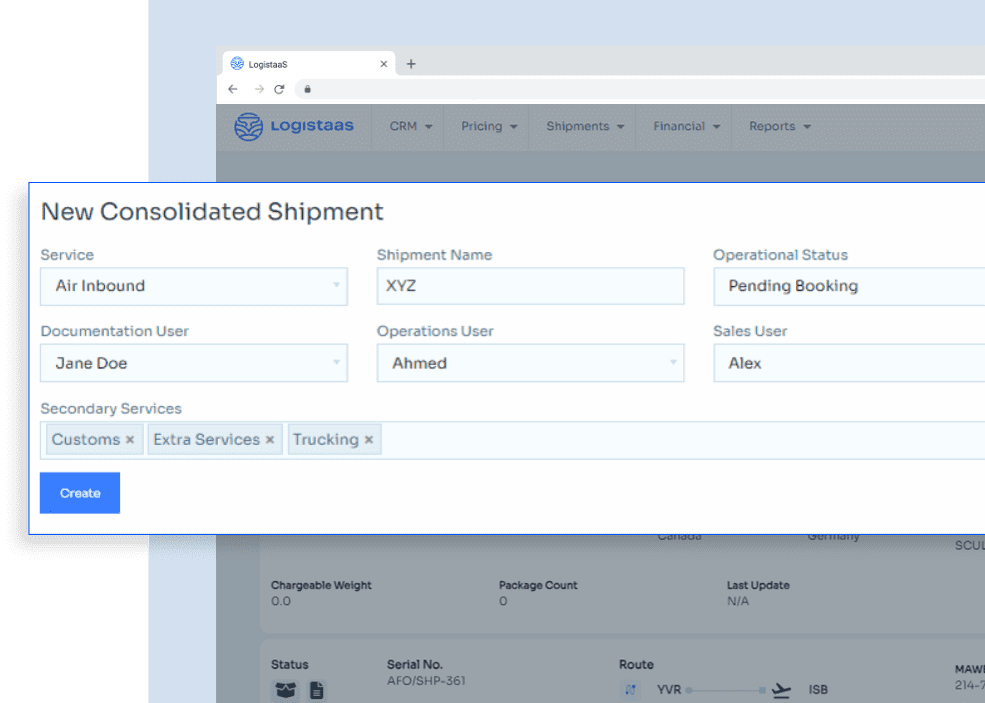985x703 pixels.
Task: Open the CRM menu
Action: click(x=411, y=126)
